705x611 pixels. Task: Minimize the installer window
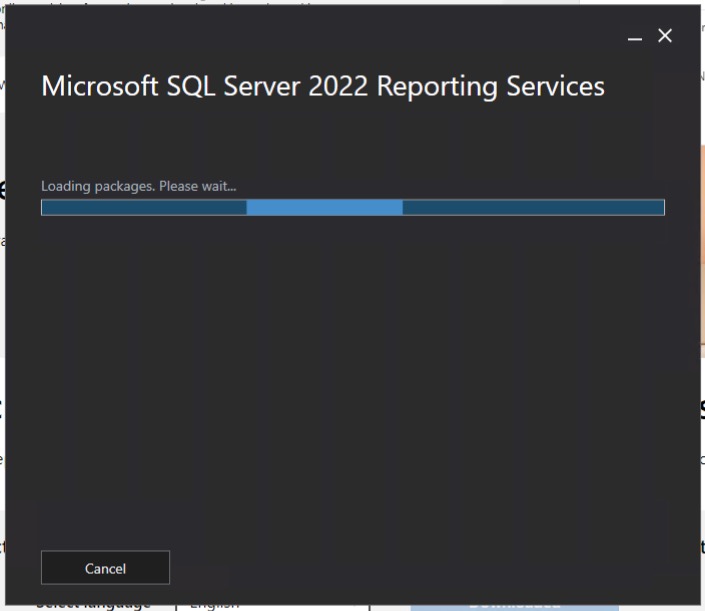tap(634, 37)
